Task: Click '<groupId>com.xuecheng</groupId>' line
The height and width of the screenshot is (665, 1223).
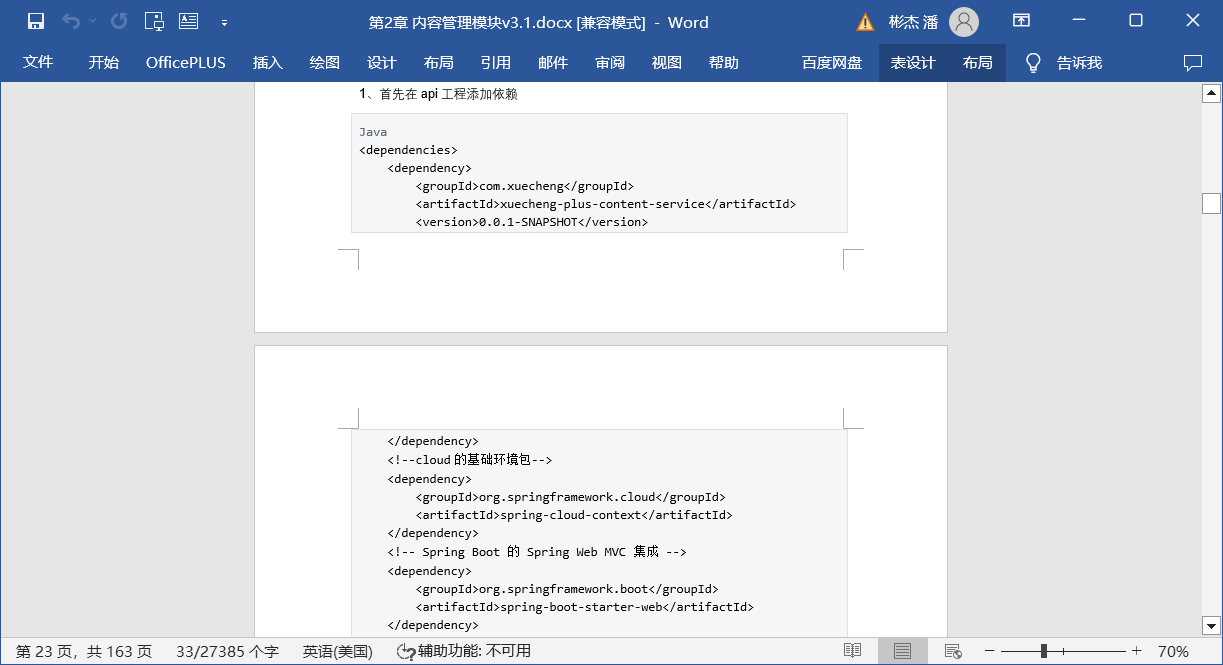Action: point(525,186)
